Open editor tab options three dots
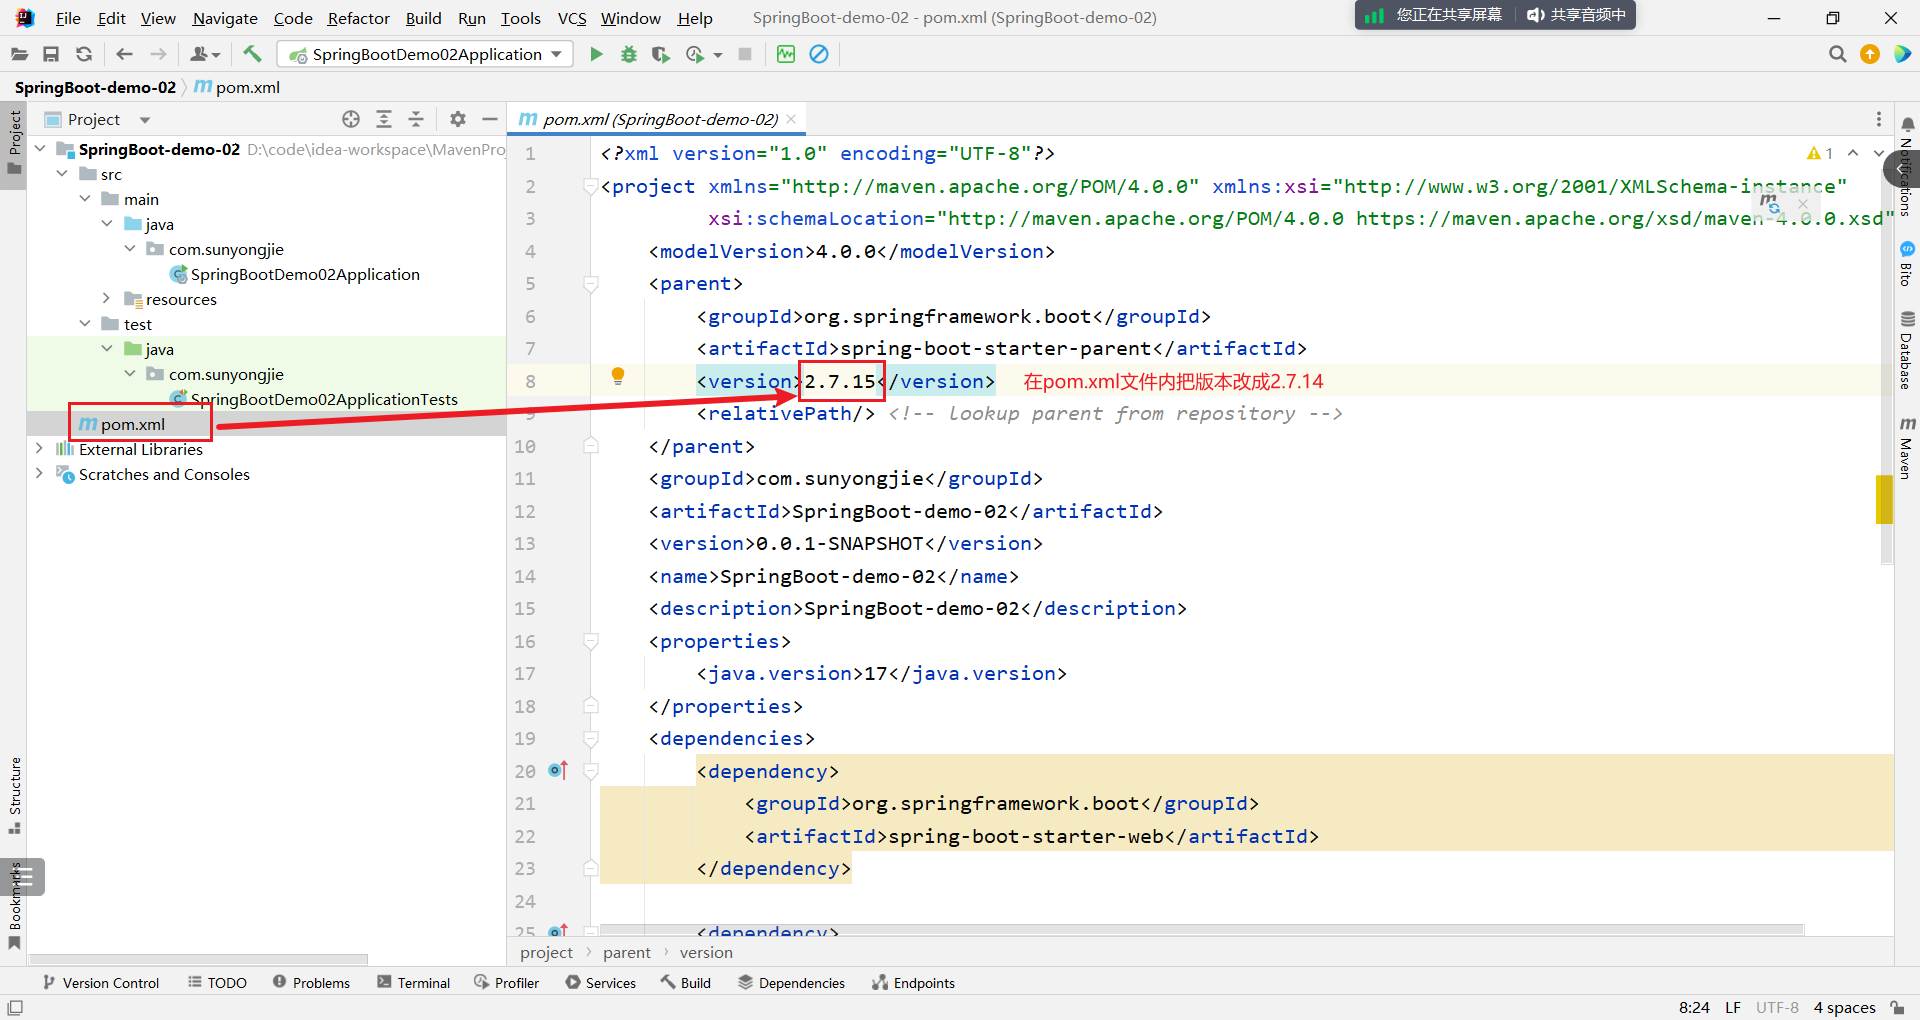The height and width of the screenshot is (1020, 1920). click(x=1879, y=119)
